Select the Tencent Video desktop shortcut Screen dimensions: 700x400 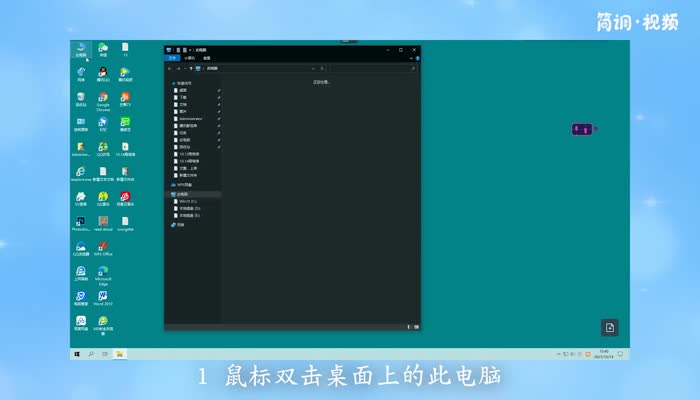point(125,74)
